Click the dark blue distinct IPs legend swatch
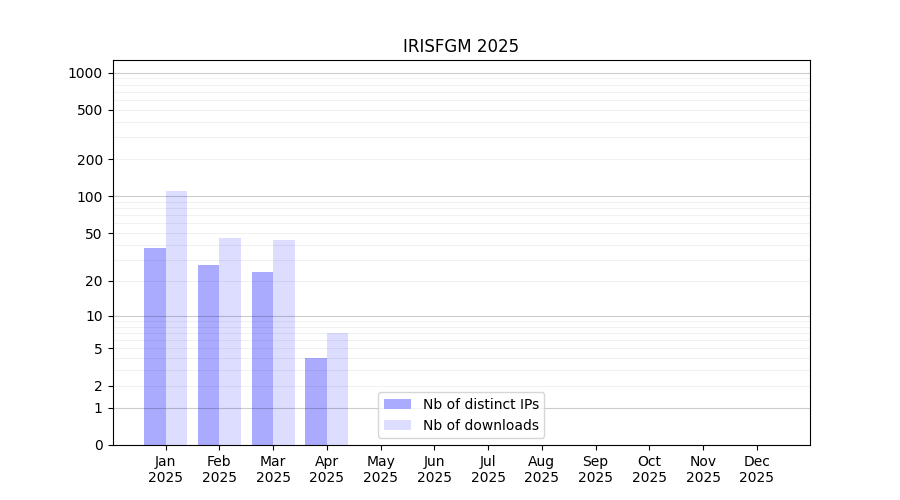 [397, 404]
